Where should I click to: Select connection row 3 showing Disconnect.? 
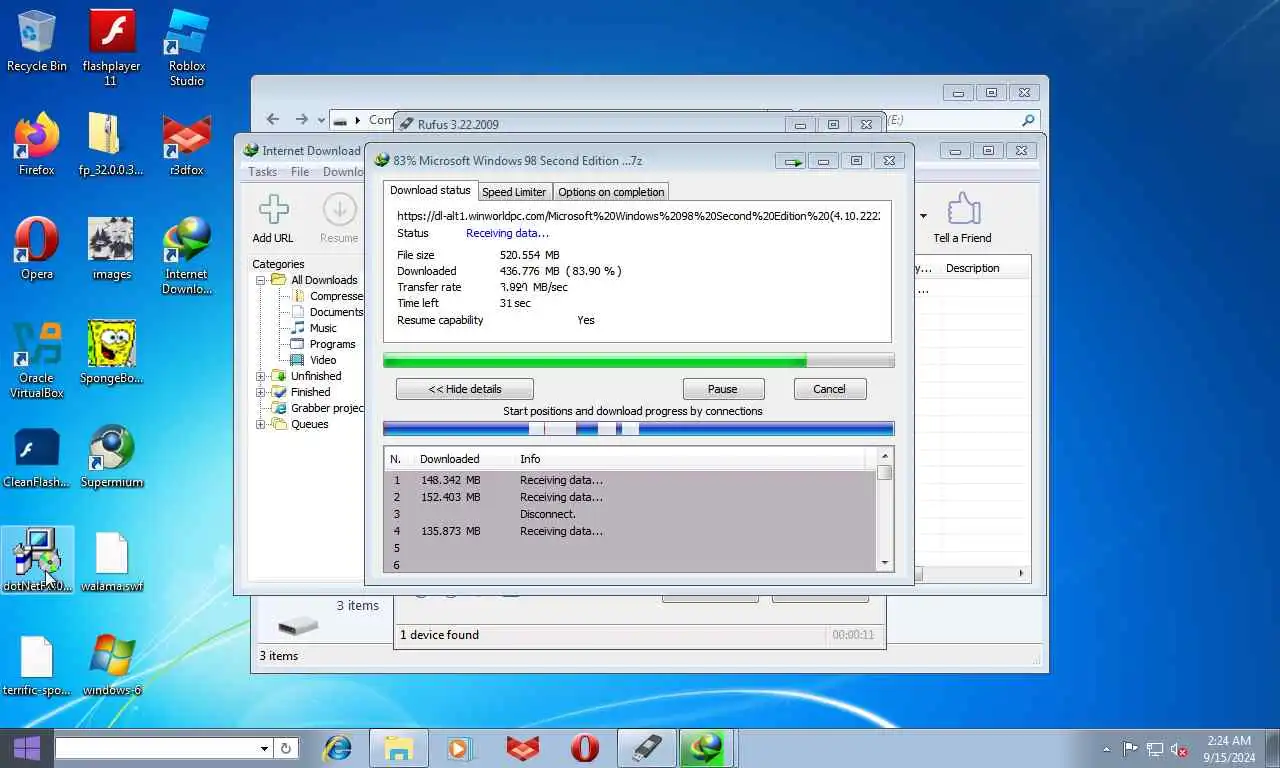(x=631, y=514)
